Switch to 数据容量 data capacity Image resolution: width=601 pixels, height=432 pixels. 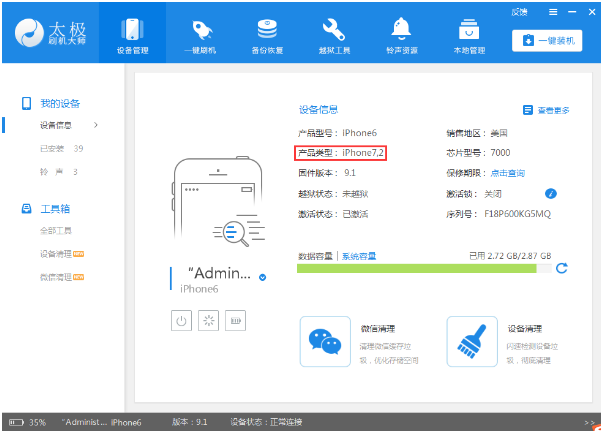(315, 256)
